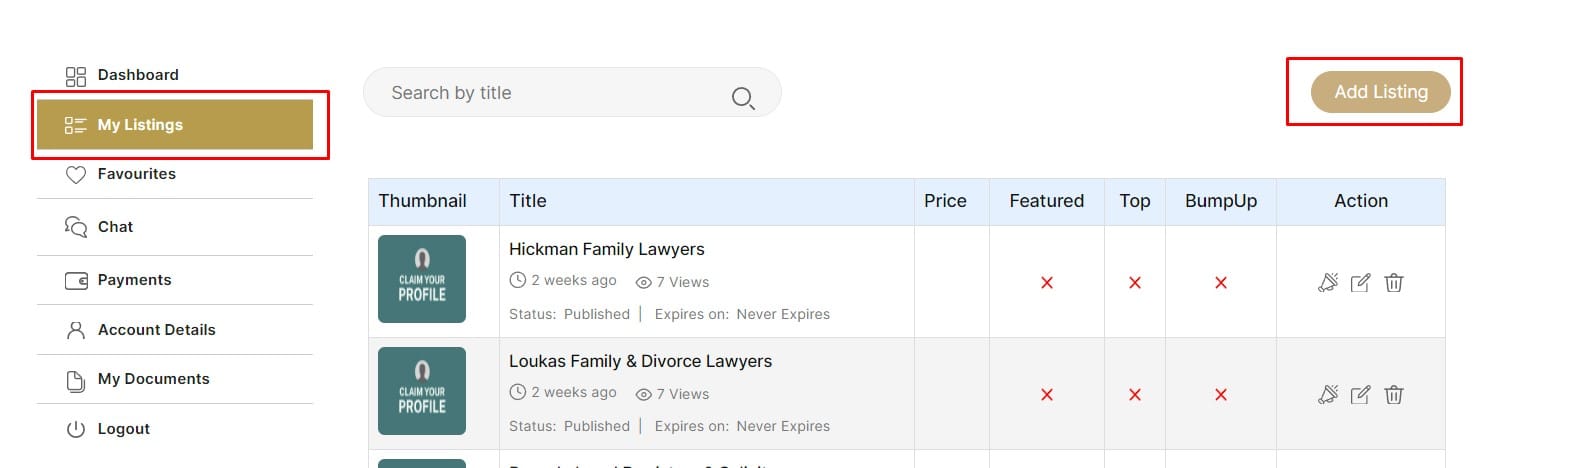Click the search magnifier icon
The image size is (1581, 468).
(x=743, y=98)
